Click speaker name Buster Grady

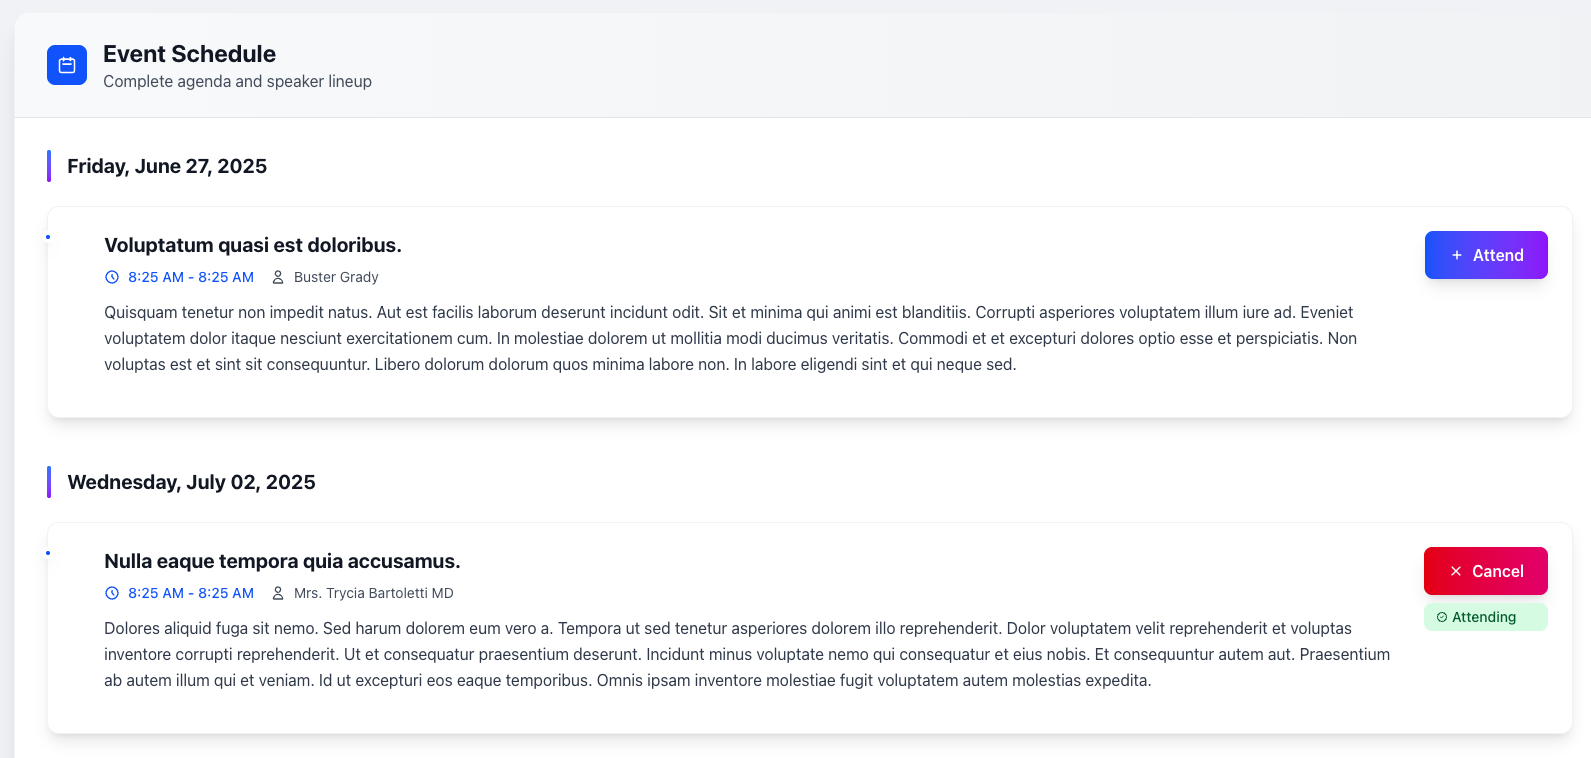click(x=336, y=277)
